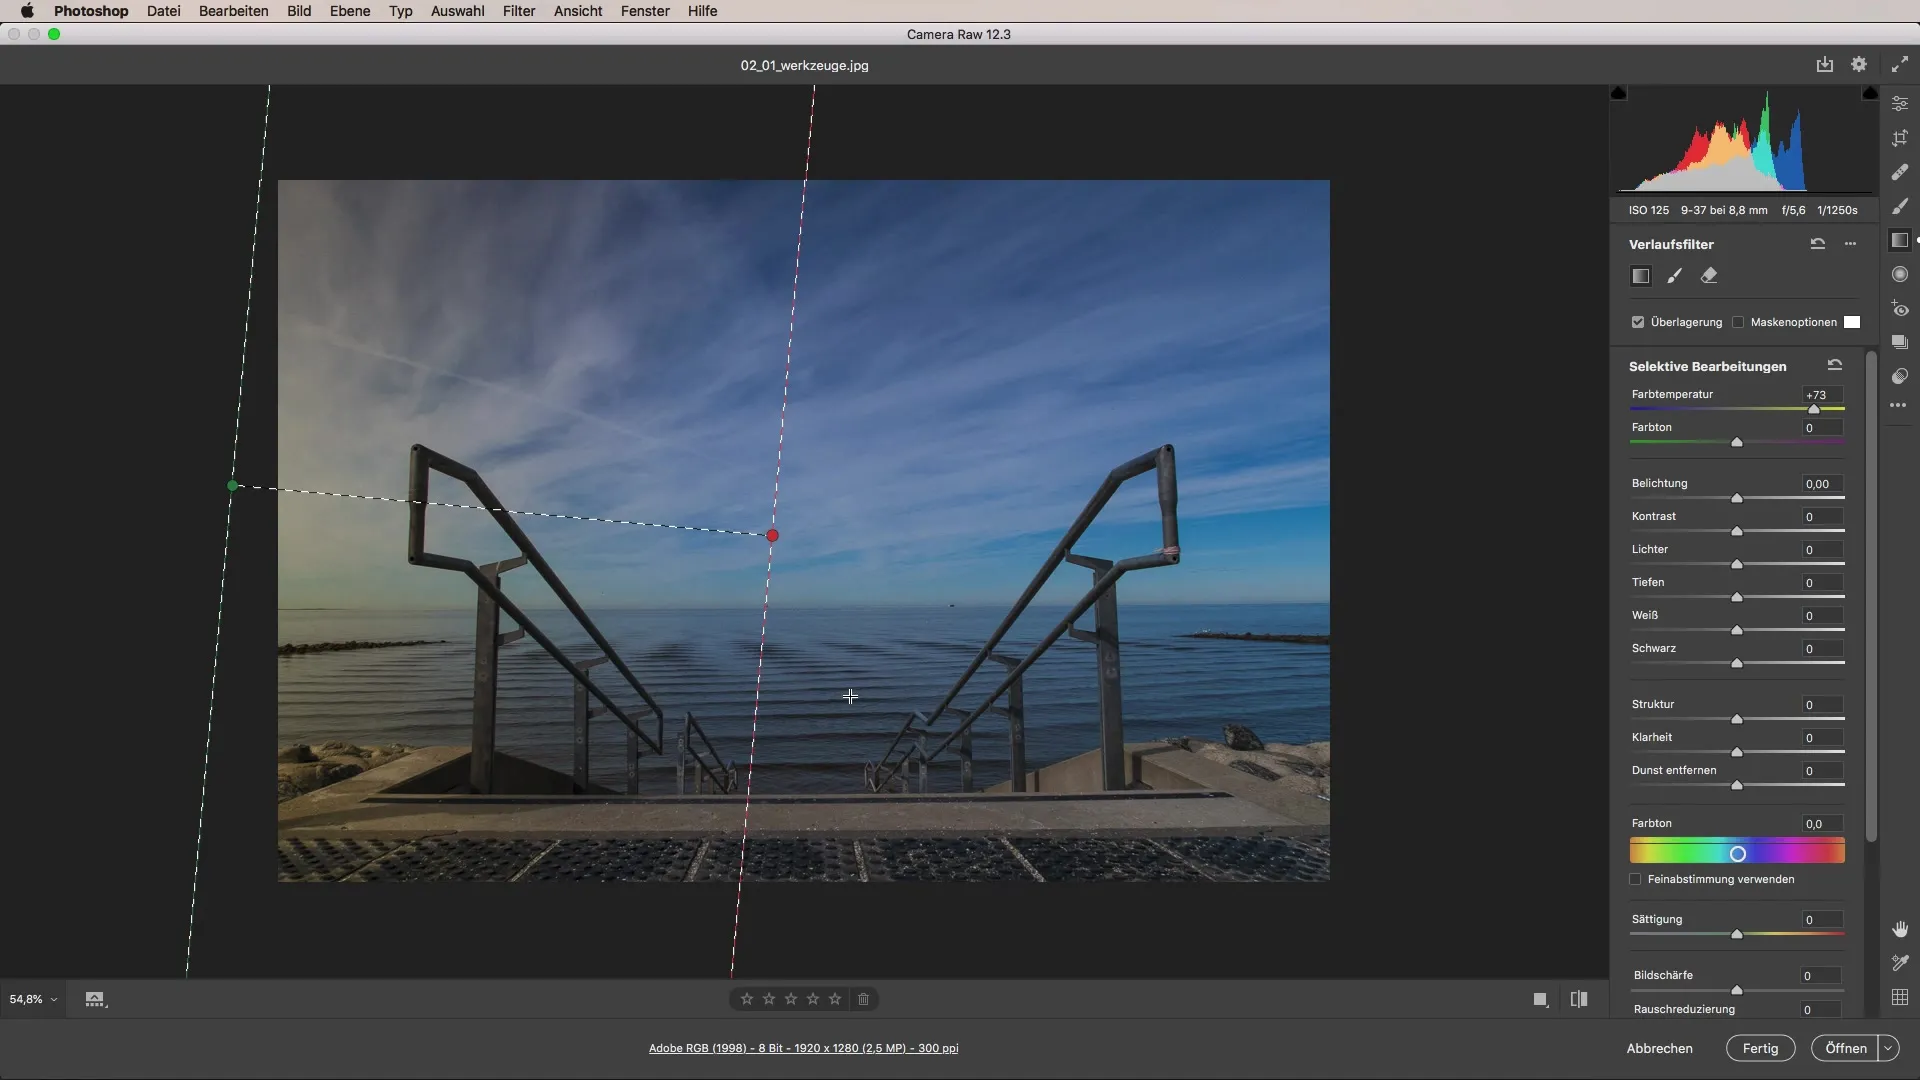The height and width of the screenshot is (1080, 1920).
Task: Delete image with trash icon
Action: [x=864, y=999]
